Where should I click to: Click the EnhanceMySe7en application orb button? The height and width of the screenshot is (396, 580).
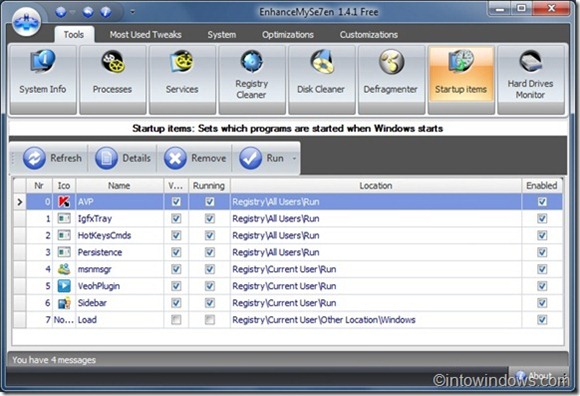[x=26, y=21]
